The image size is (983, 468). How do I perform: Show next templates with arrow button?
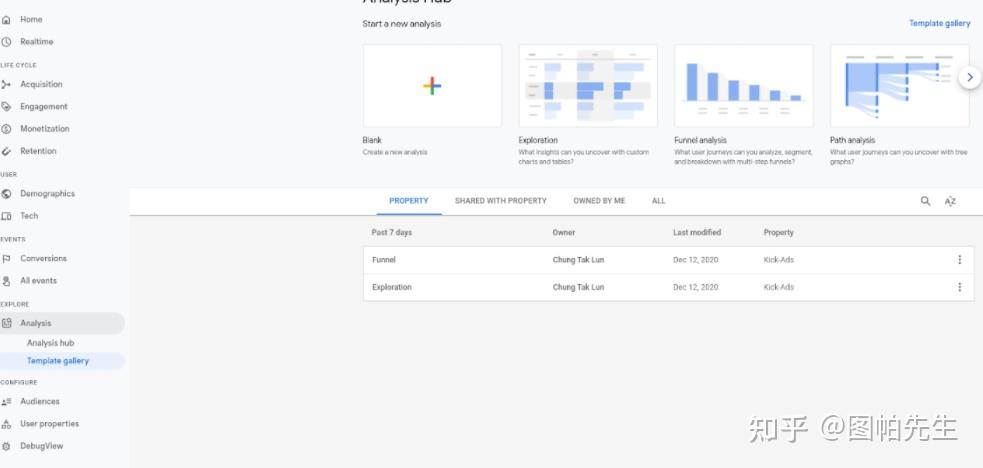(x=970, y=78)
